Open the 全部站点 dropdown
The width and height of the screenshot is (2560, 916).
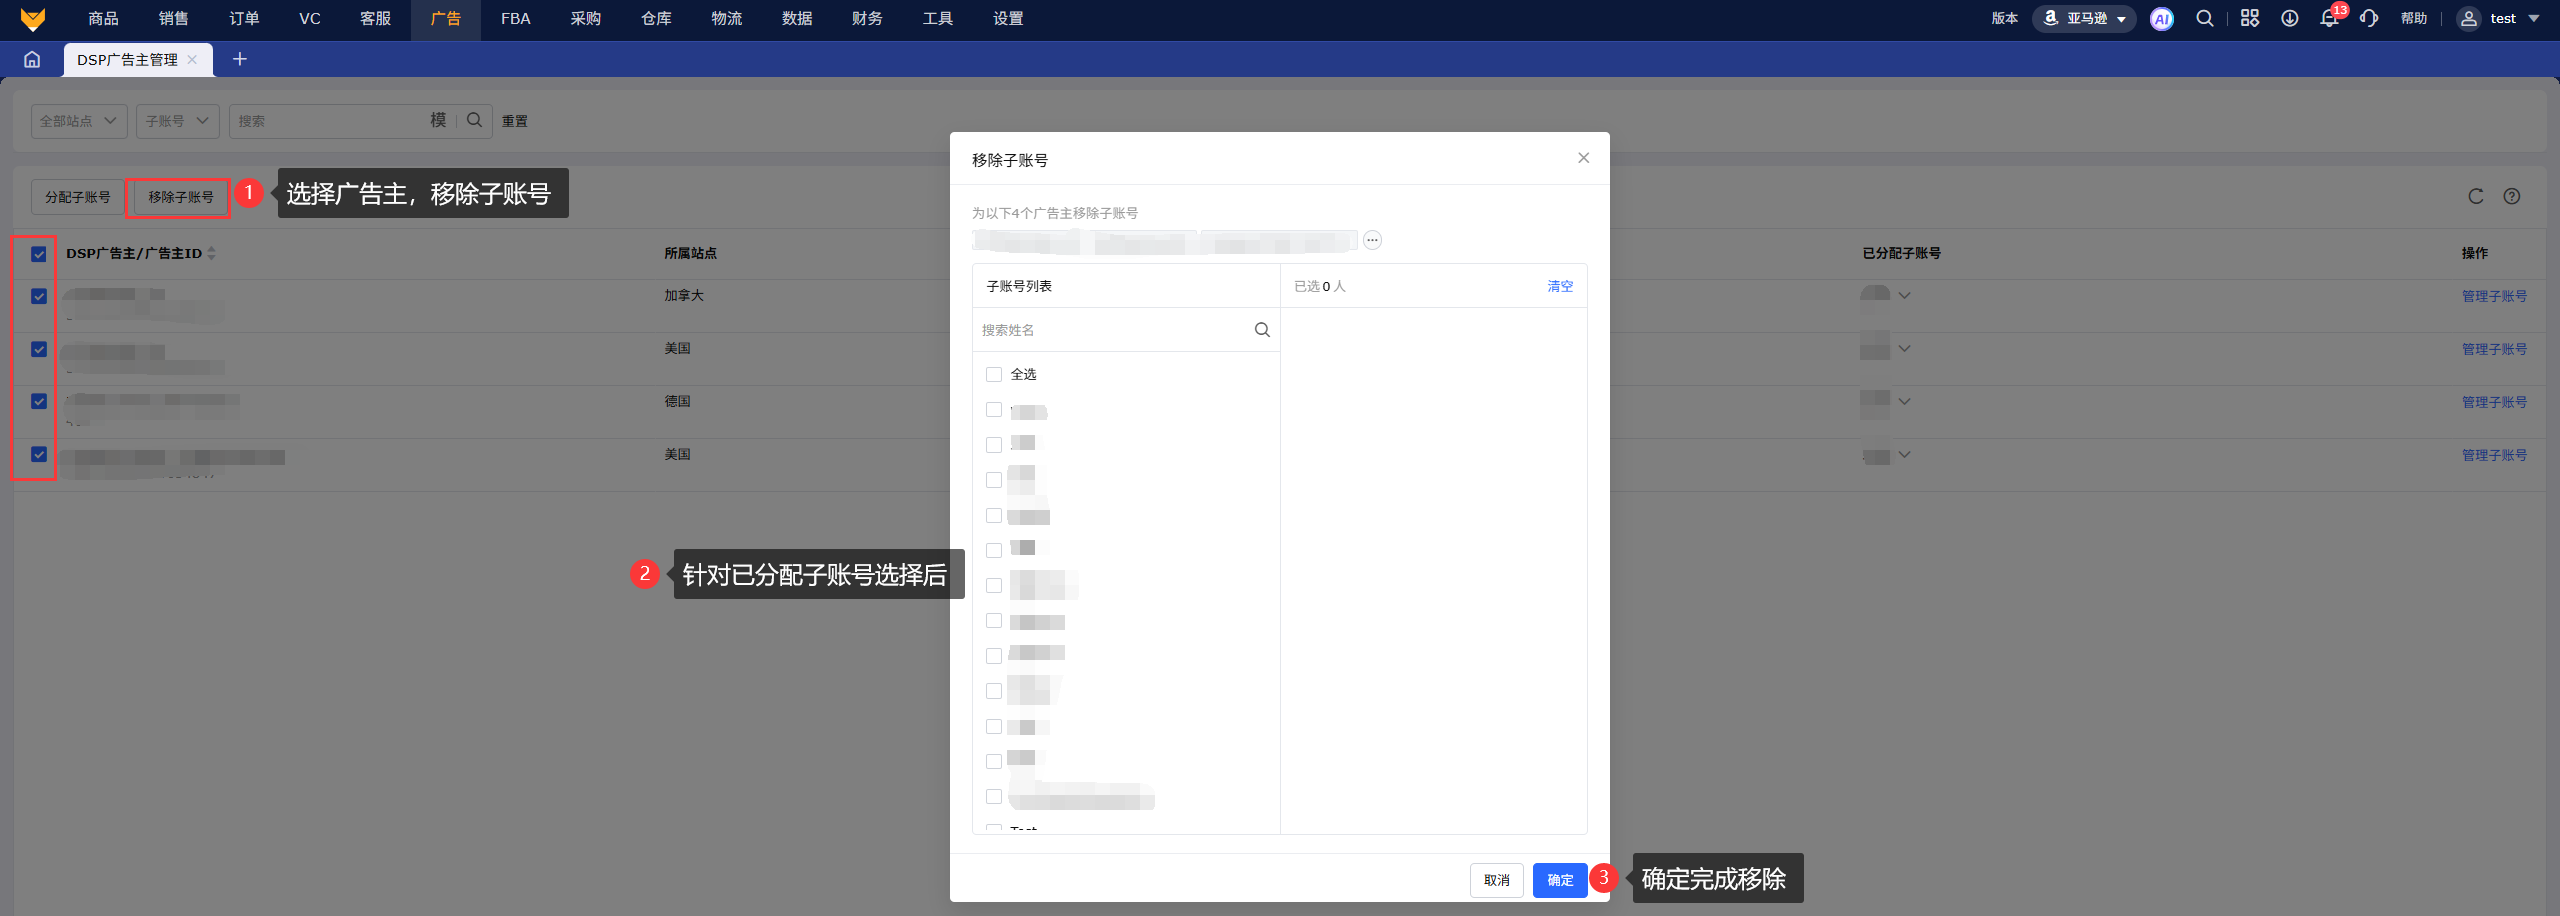click(79, 121)
